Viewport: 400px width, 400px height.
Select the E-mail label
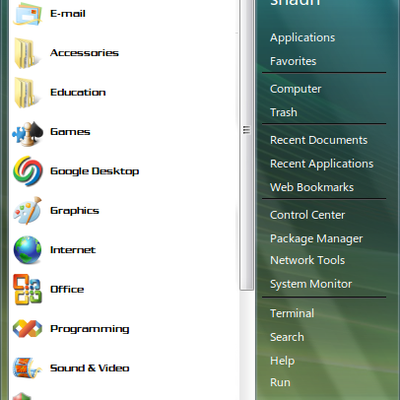click(x=68, y=14)
